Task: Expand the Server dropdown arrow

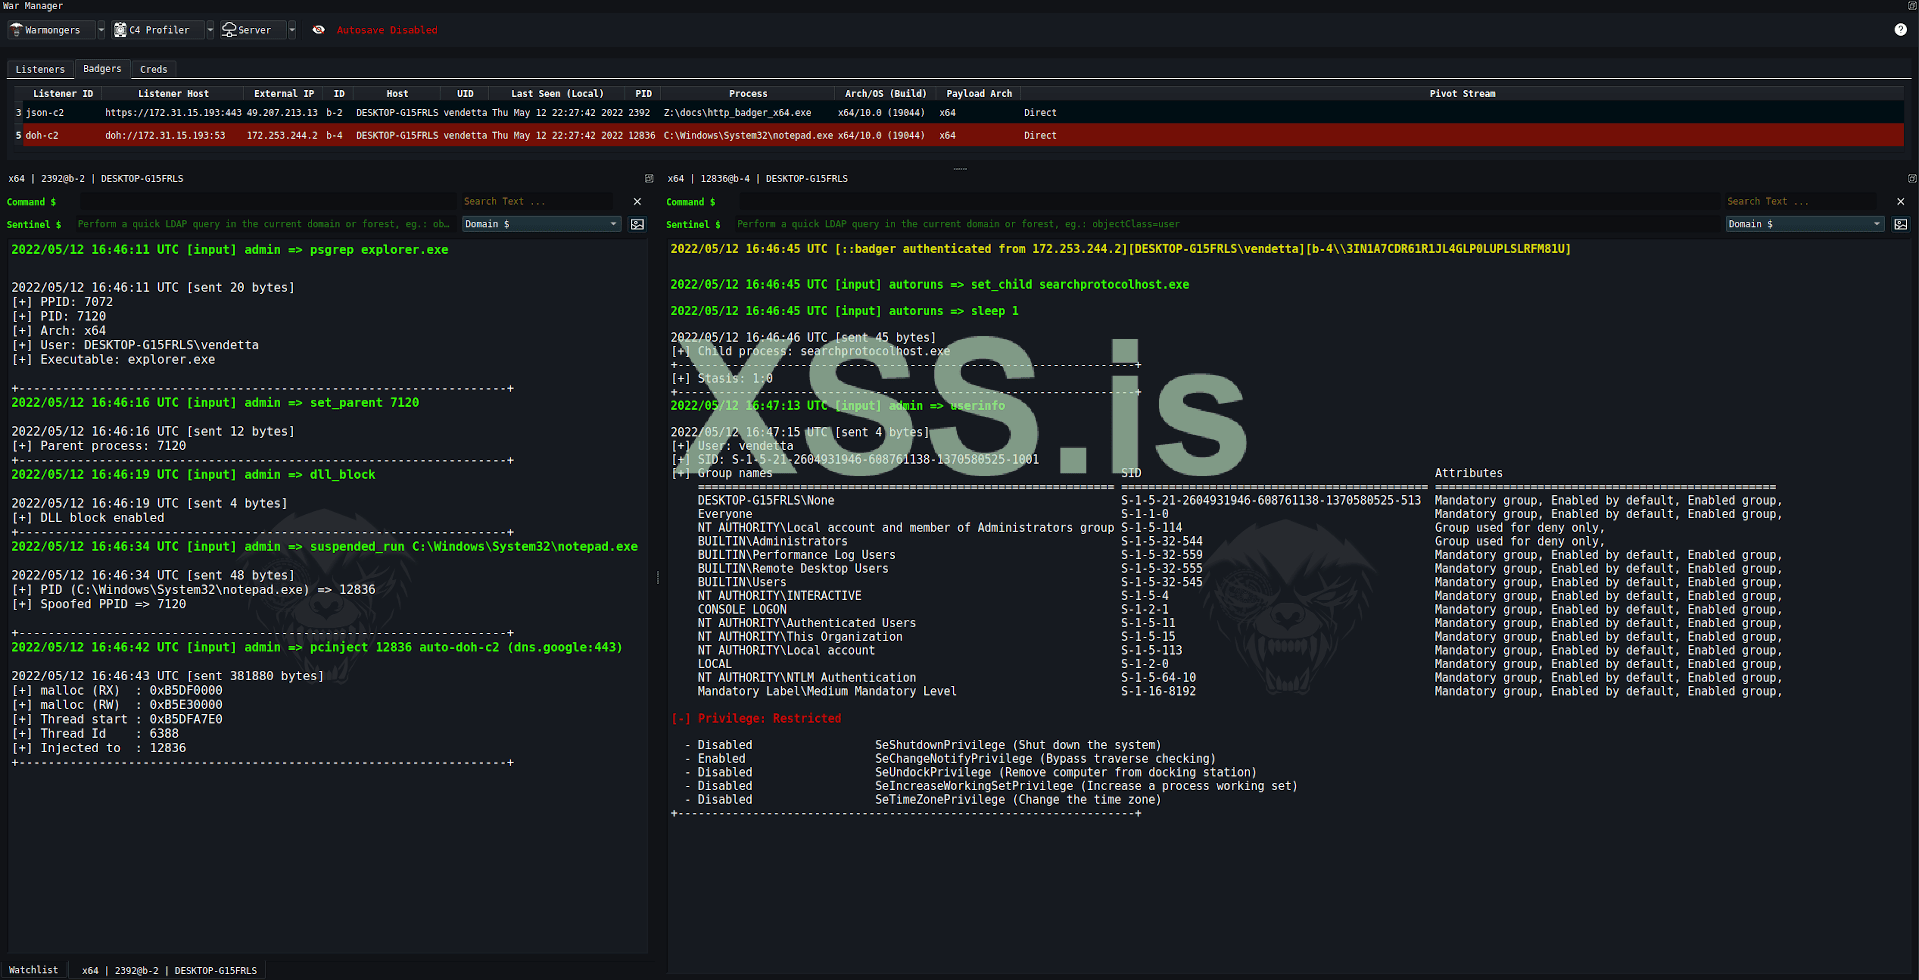Action: (x=292, y=30)
